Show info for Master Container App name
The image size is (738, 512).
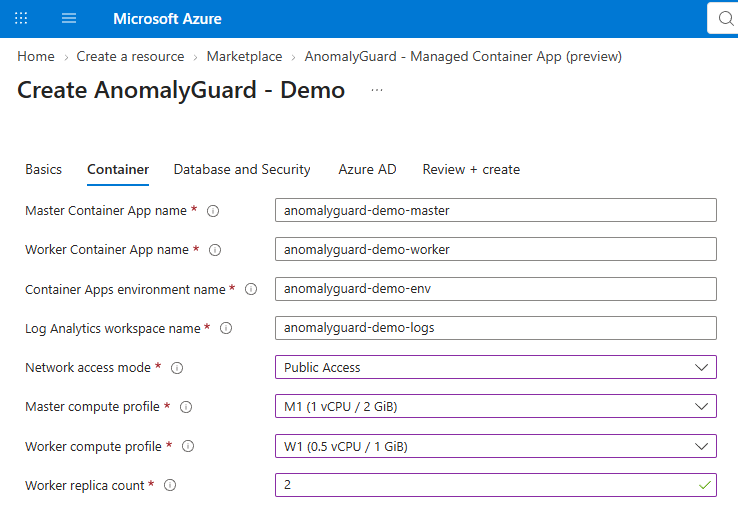pyautogui.click(x=213, y=211)
